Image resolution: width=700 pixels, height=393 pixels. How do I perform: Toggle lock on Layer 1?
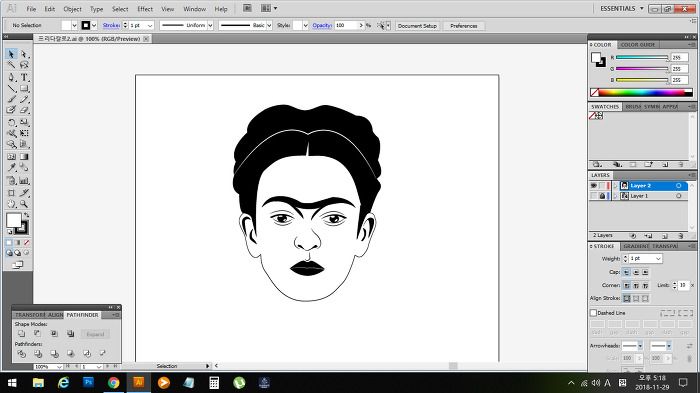[602, 196]
